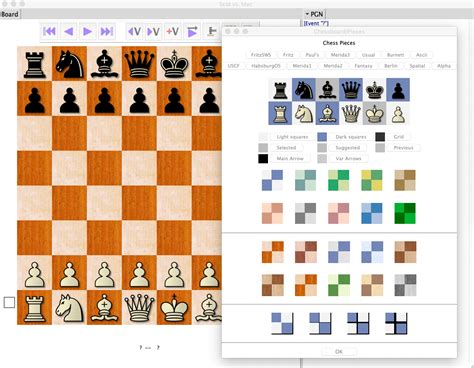Click the add variation (+V) icon
The width and height of the screenshot is (474, 368).
[x=173, y=32]
